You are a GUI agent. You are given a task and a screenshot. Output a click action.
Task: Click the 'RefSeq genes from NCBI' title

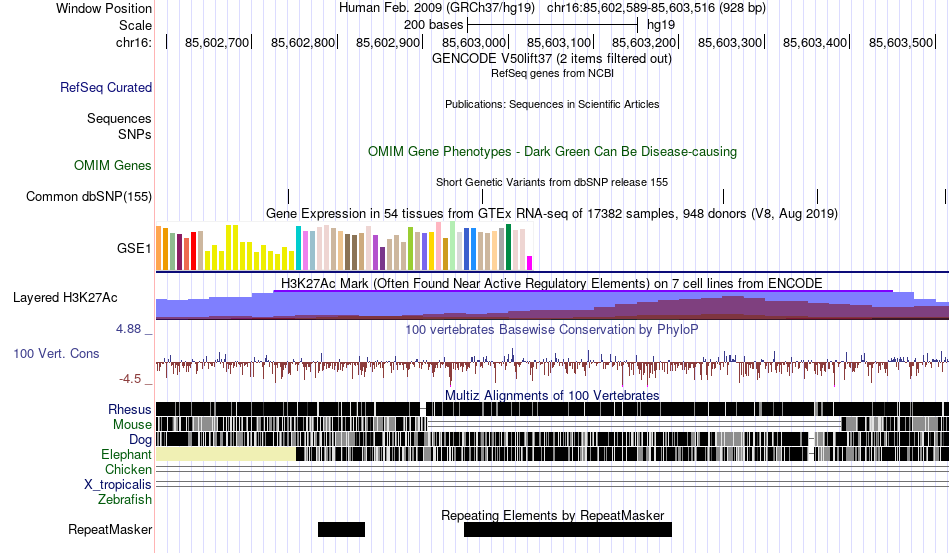553,73
